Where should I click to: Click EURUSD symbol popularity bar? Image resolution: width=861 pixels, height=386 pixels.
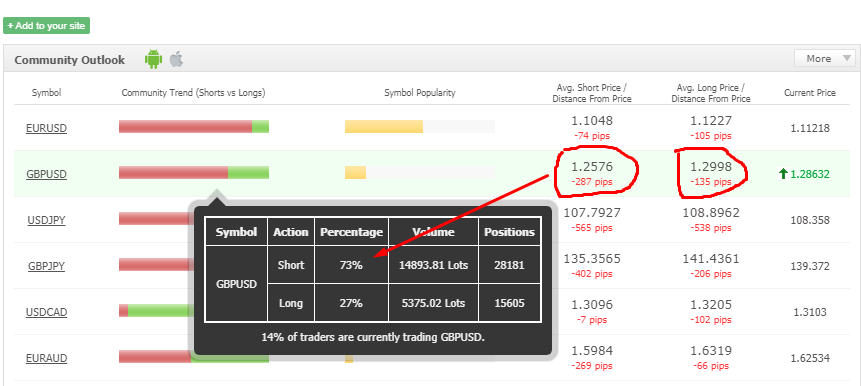[x=420, y=126]
